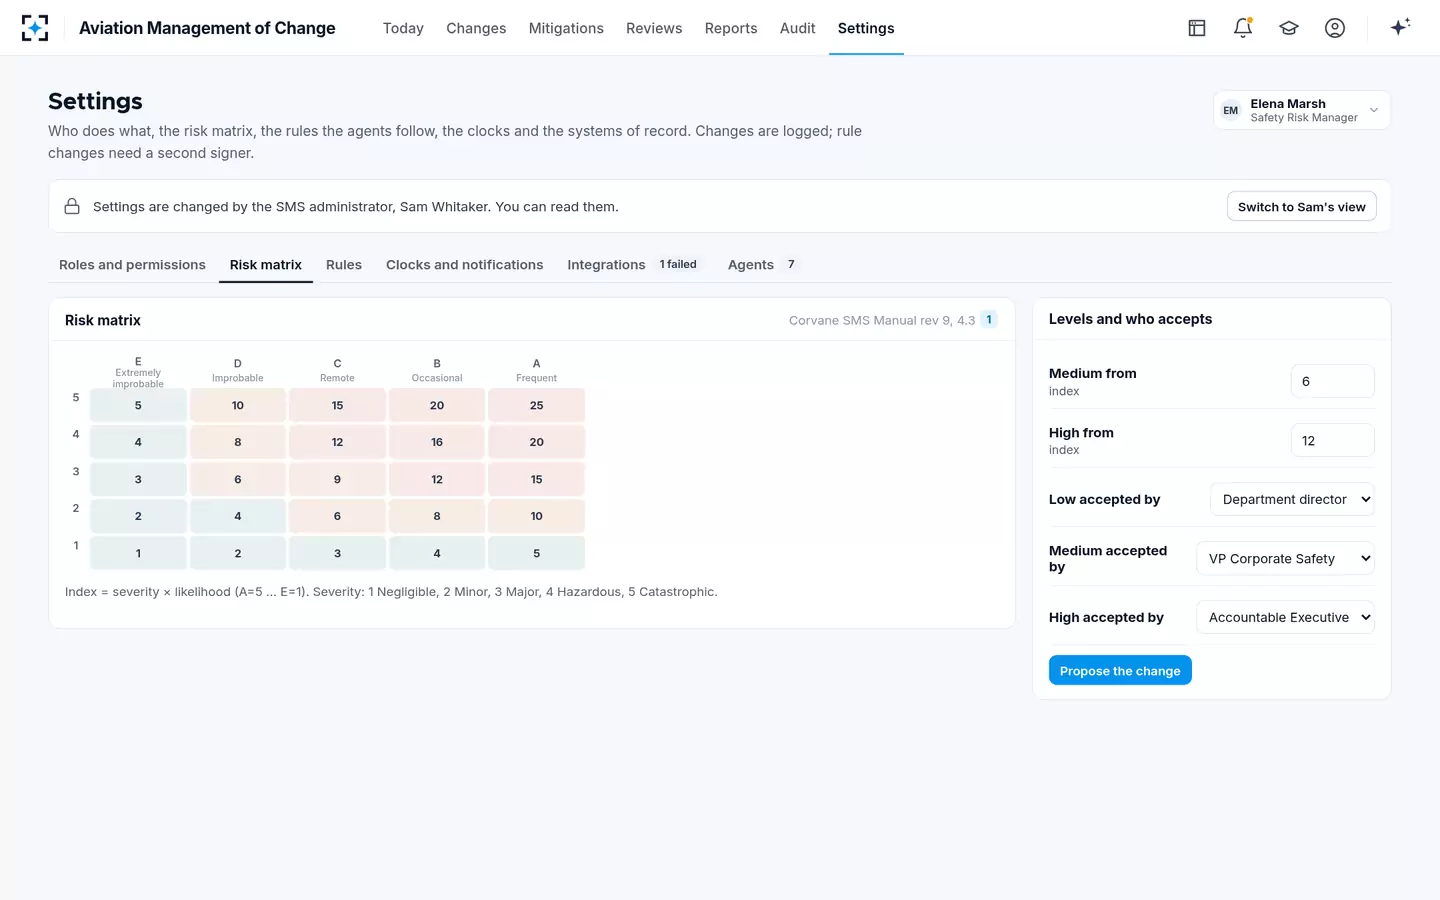Switch to the Rules tab

tap(344, 265)
